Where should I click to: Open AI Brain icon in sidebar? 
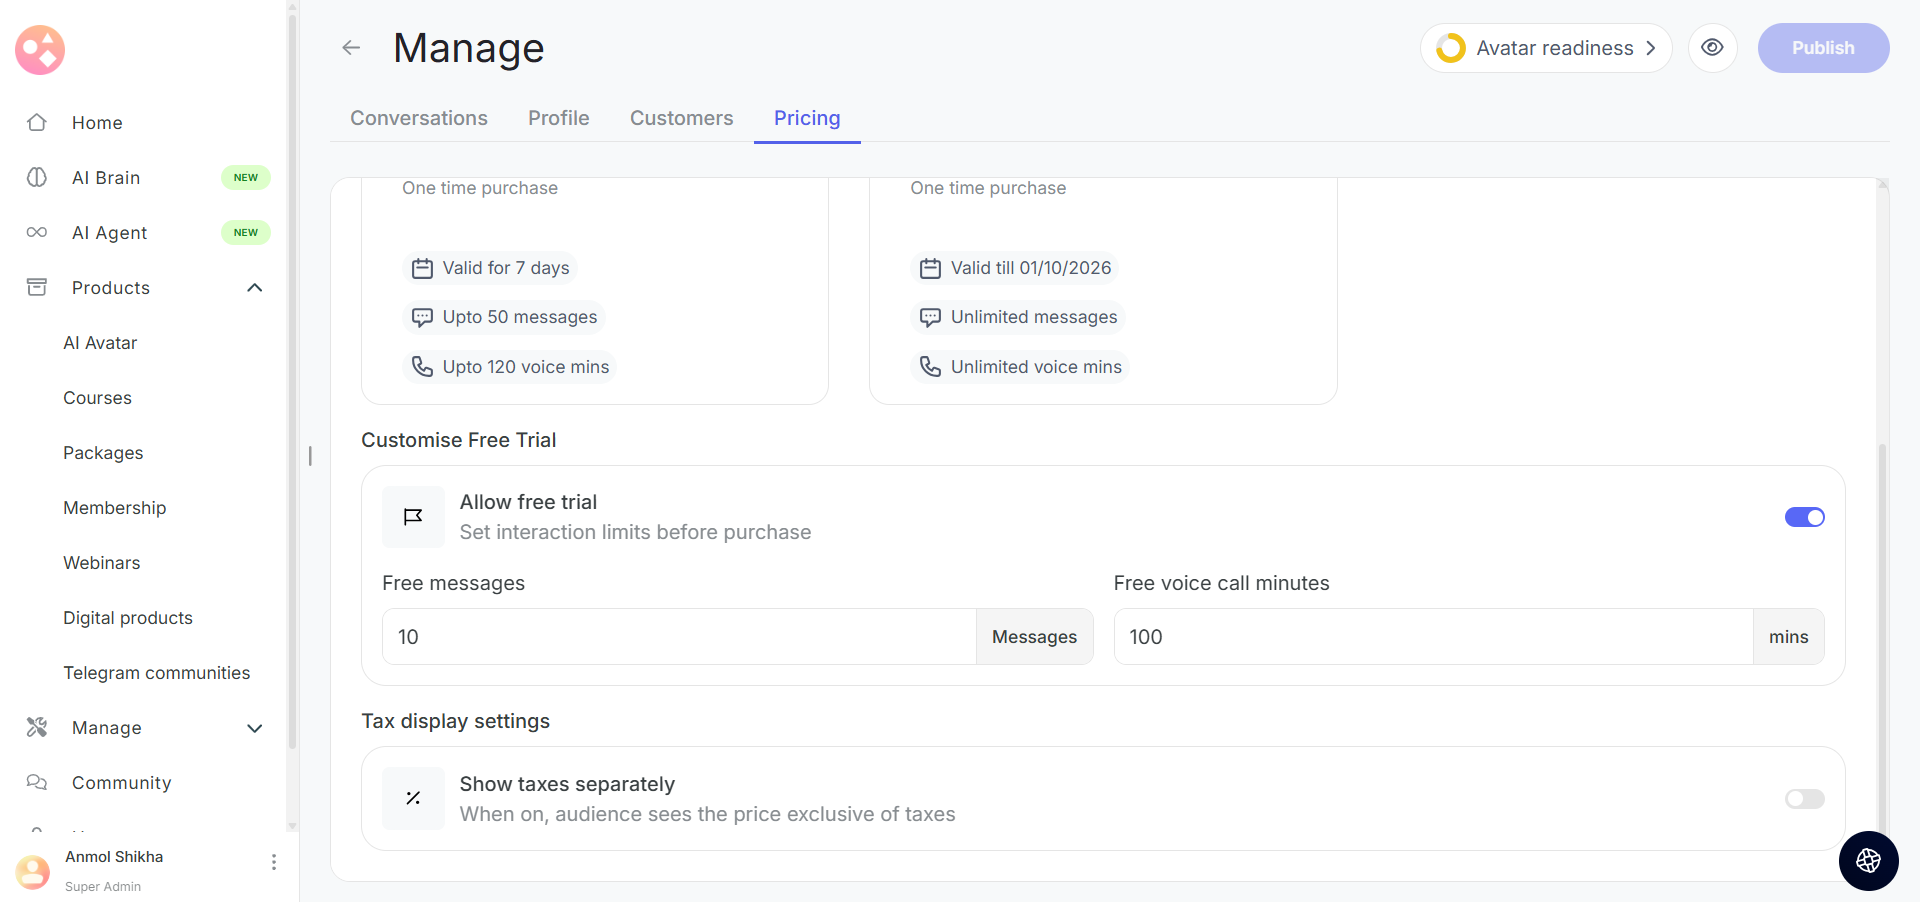click(x=37, y=178)
